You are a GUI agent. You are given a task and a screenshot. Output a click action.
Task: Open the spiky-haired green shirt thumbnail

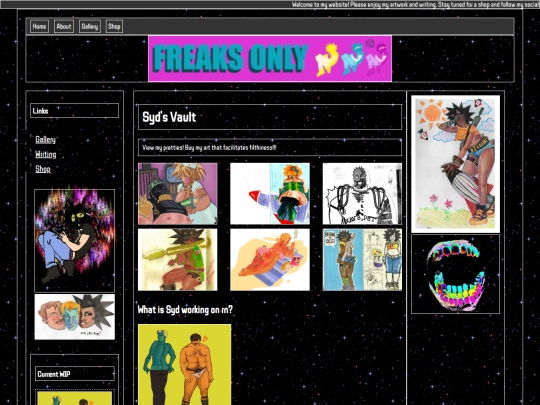click(x=178, y=260)
